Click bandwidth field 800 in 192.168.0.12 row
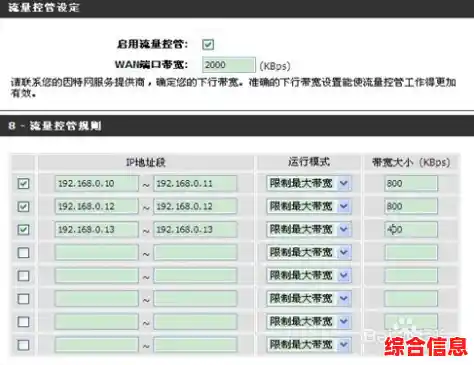This screenshot has width=474, height=365. coord(411,206)
